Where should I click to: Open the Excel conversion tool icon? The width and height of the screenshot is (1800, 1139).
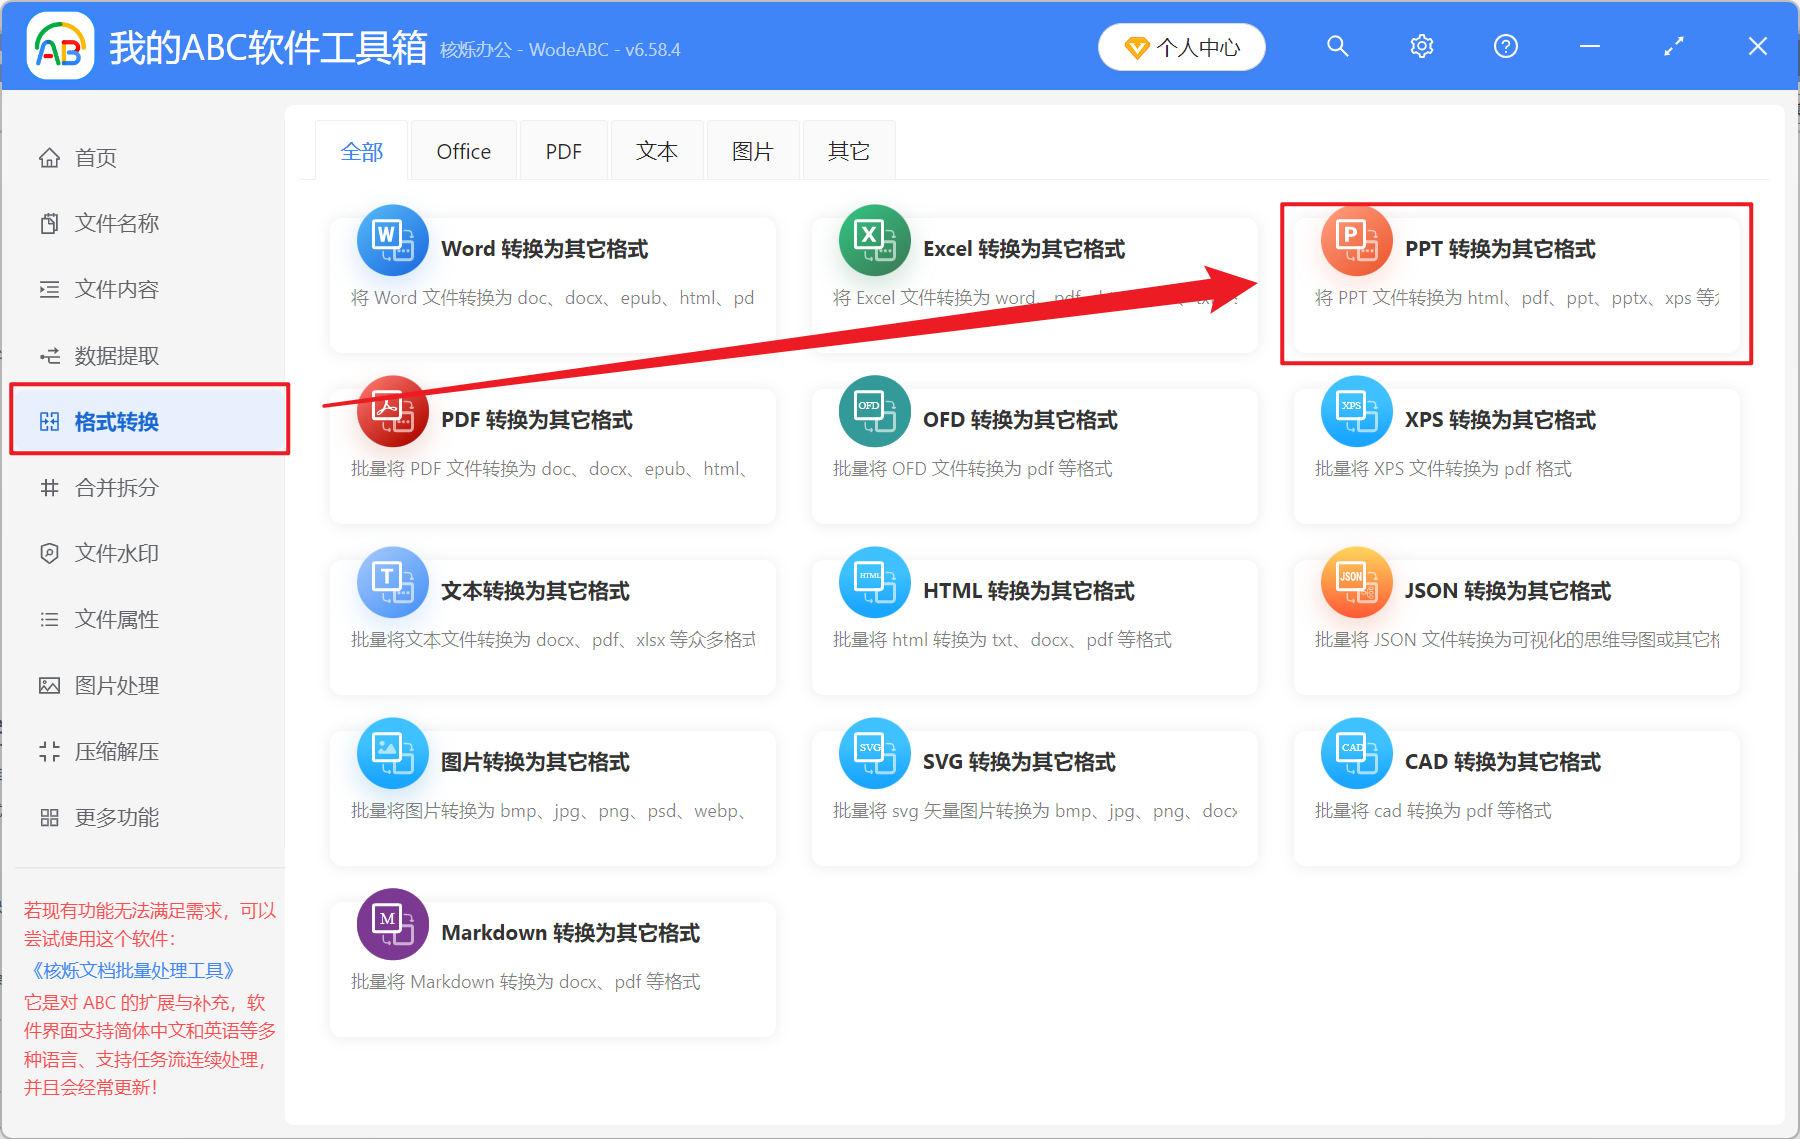[874, 241]
